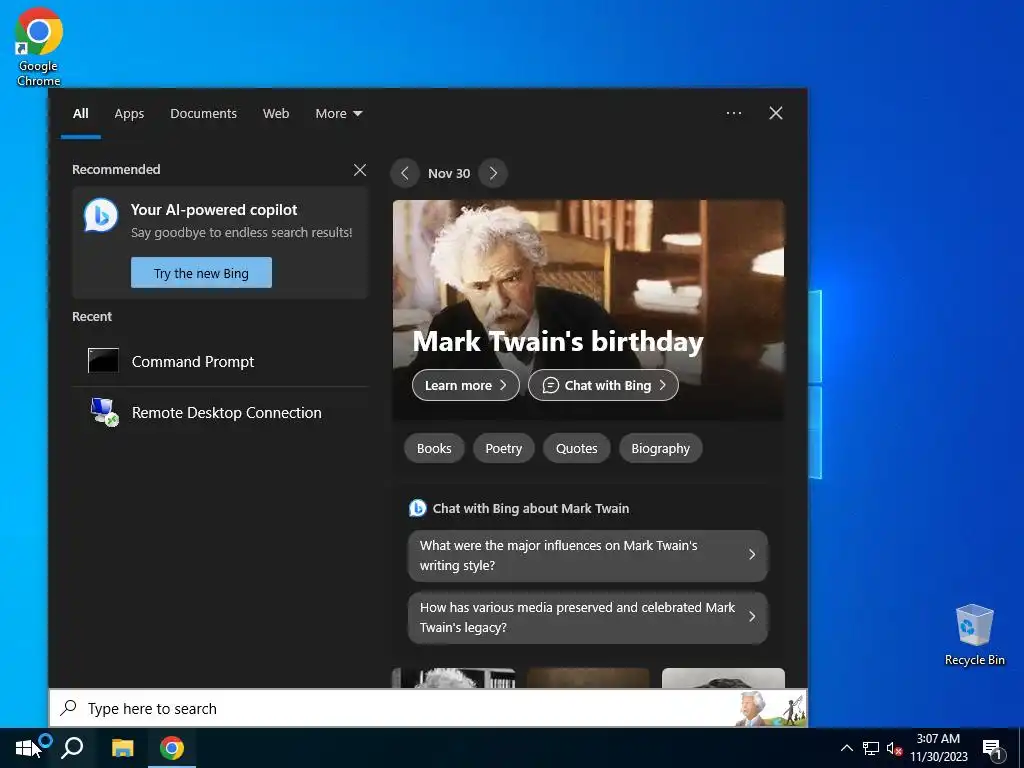
Task: Open the taskbar clock and date
Action: pos(938,748)
